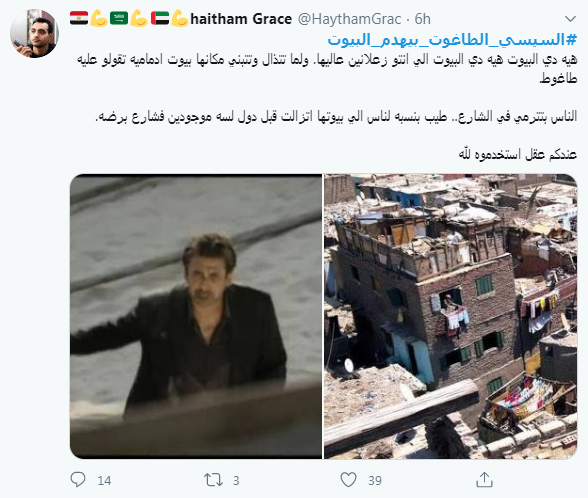Expand tweet options chevron menu
The image size is (588, 498).
click(x=570, y=19)
